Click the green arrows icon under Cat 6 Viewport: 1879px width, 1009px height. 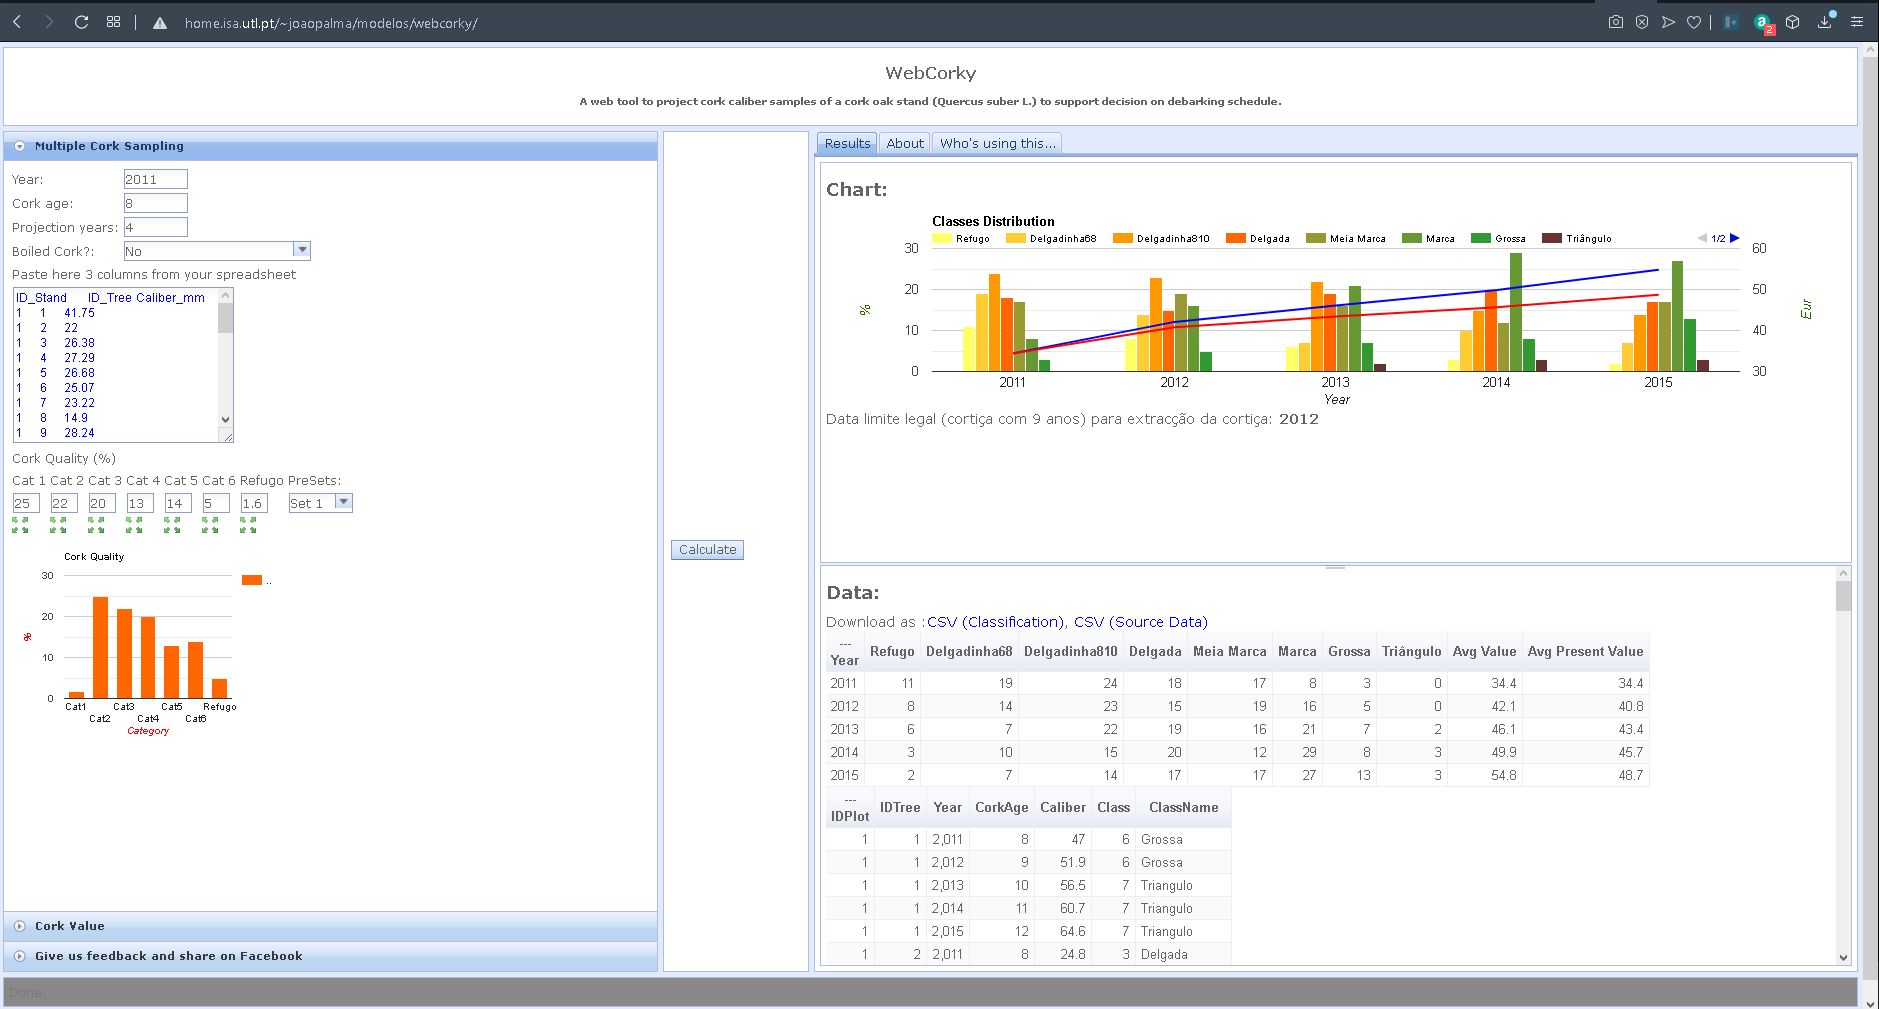[210, 524]
